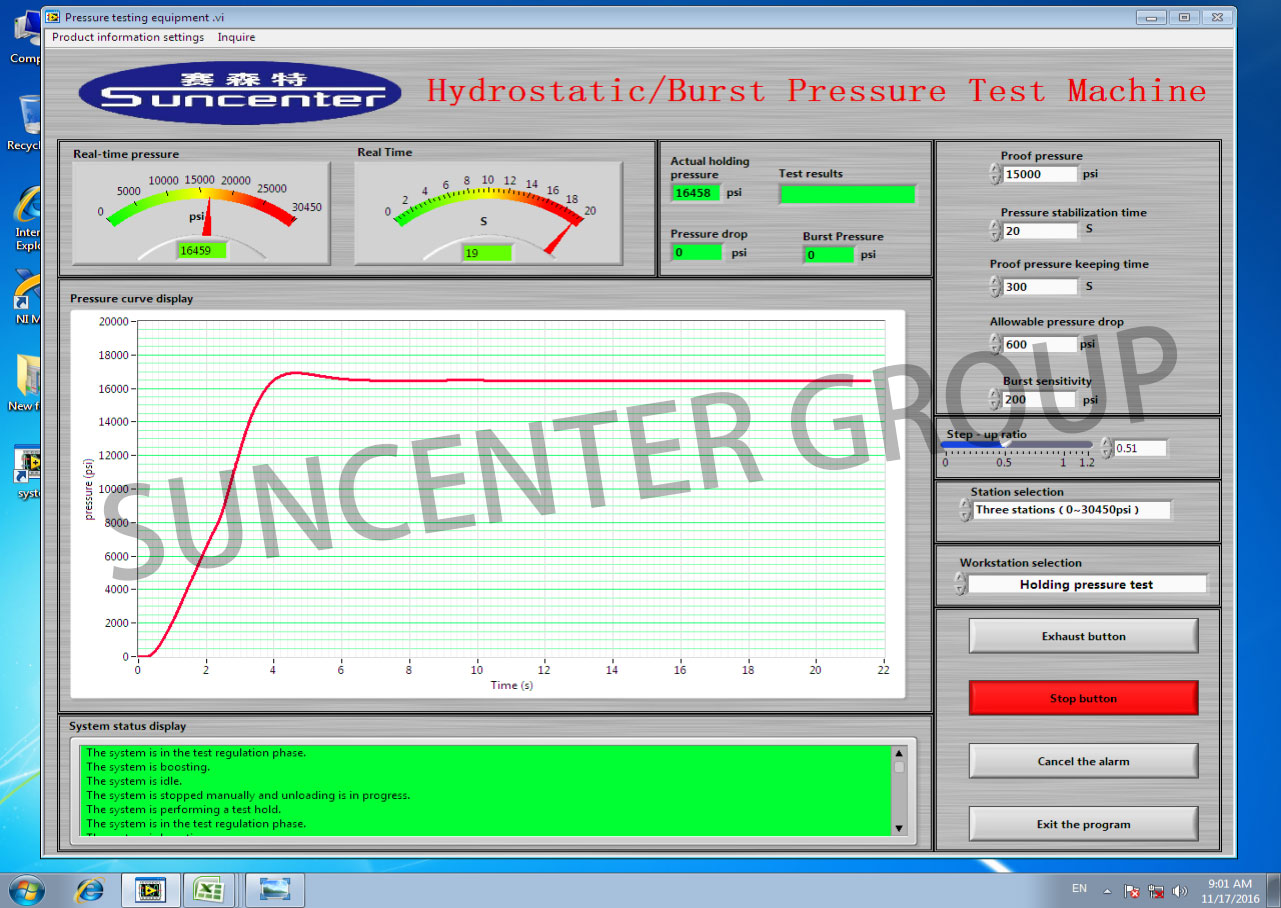The image size is (1281, 908).
Task: Click Action Center flag tray icon
Action: [x=1132, y=890]
